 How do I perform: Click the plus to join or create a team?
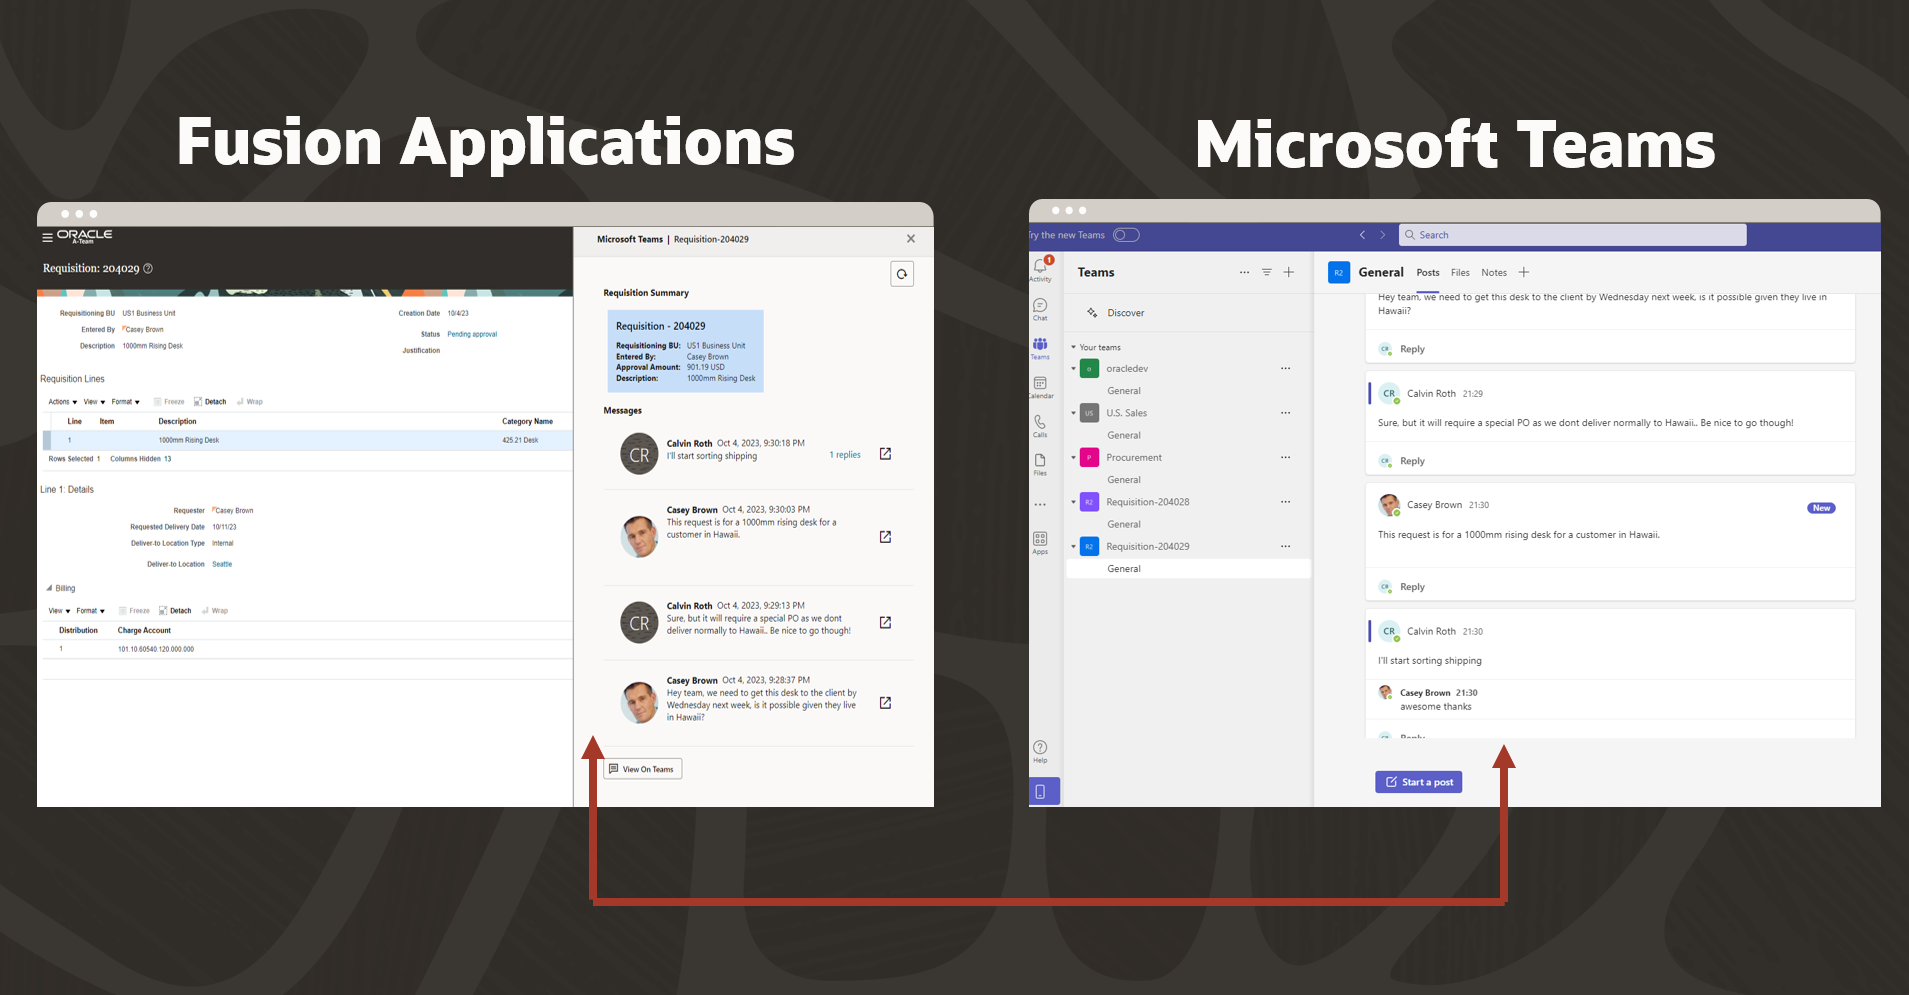[1289, 272]
